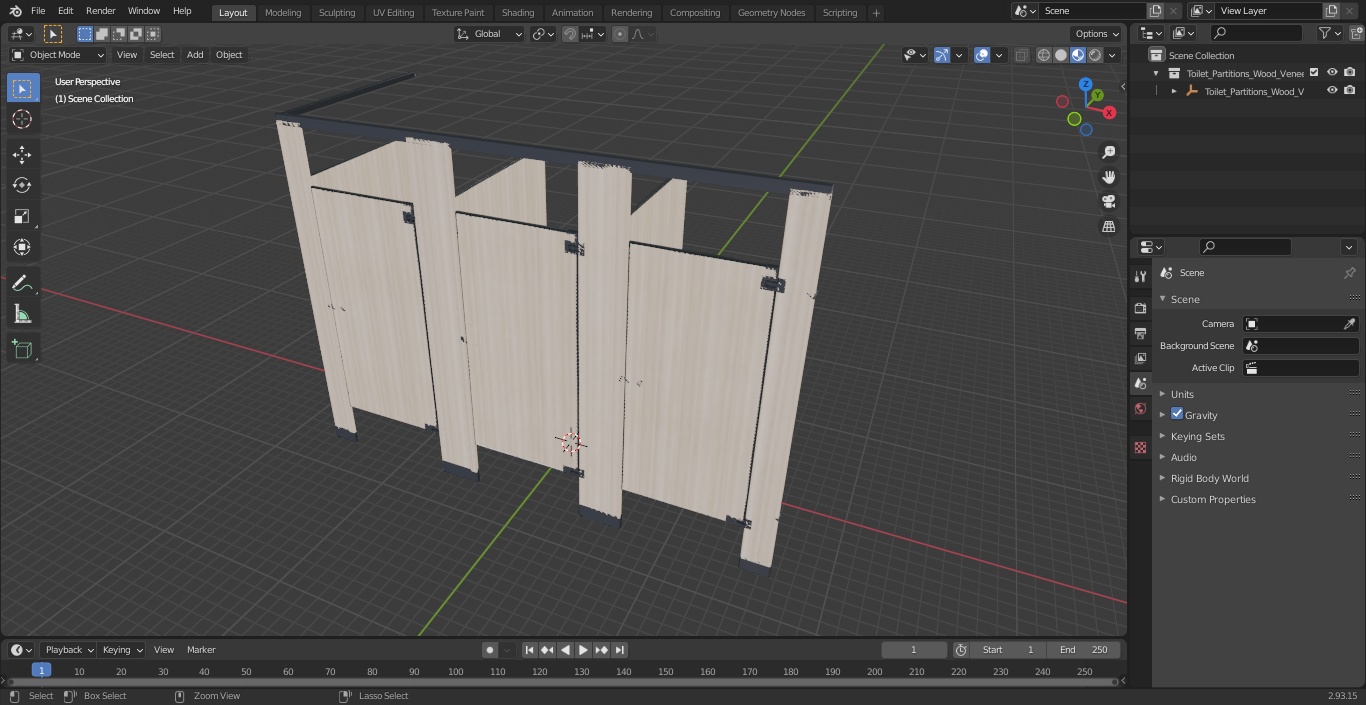Jump to the end frame
The image size is (1366, 705).
point(620,650)
